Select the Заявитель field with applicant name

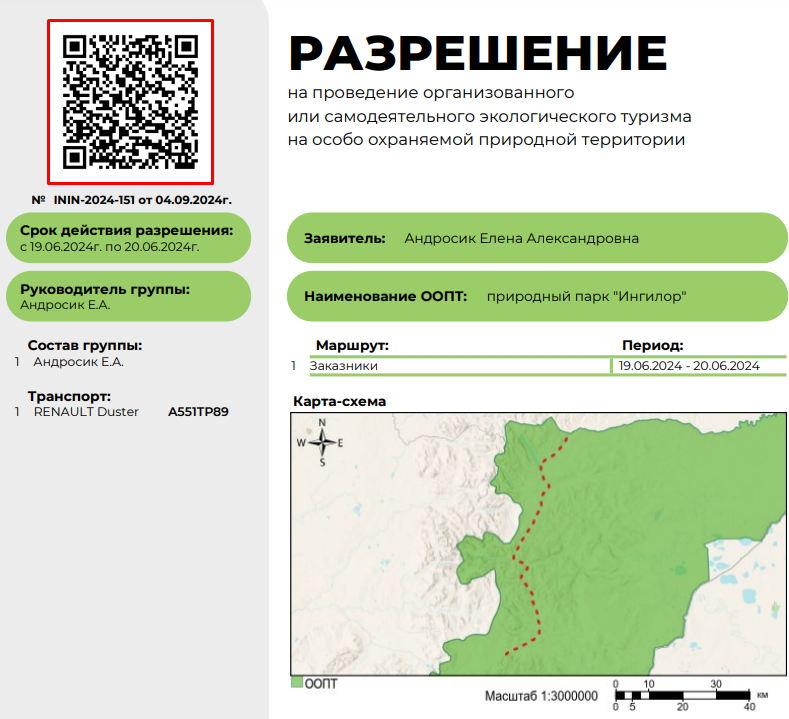tap(537, 239)
